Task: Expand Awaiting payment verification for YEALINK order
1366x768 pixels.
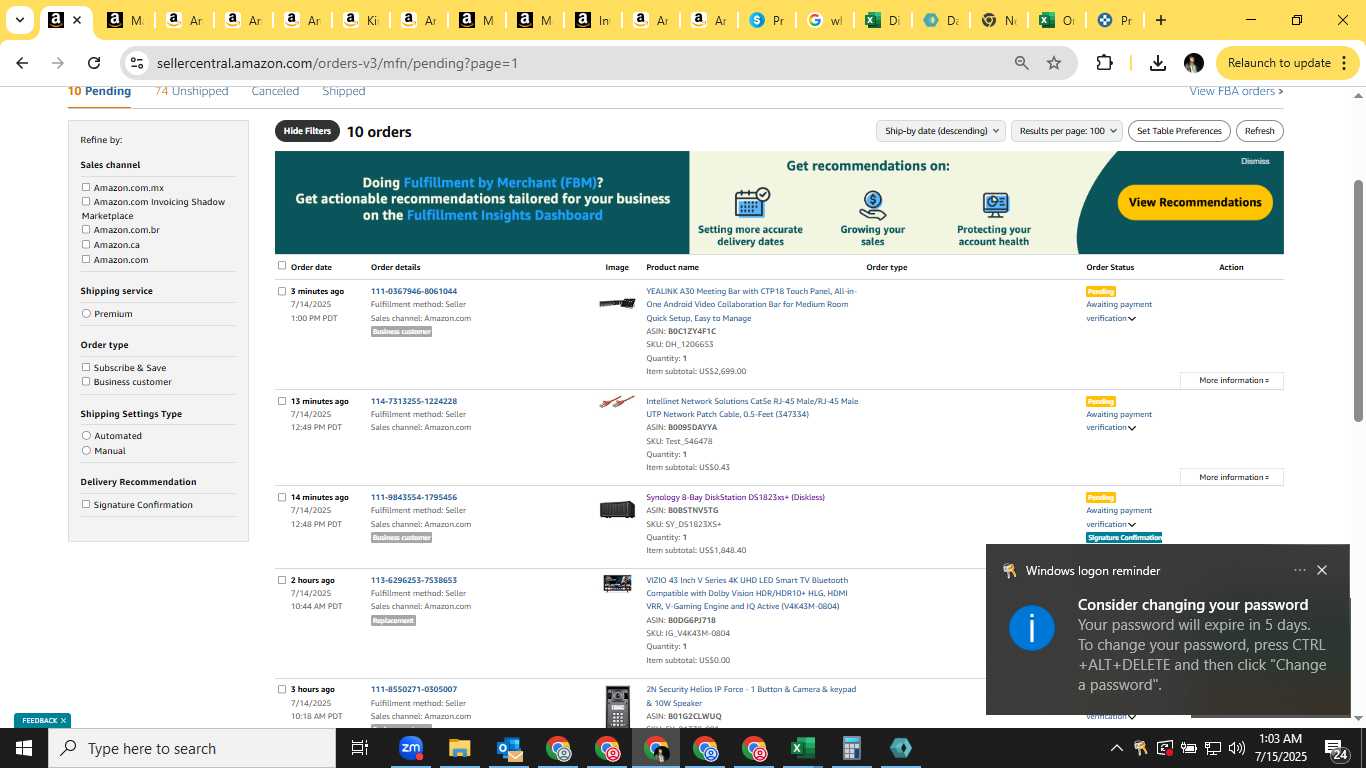Action: (1132, 319)
